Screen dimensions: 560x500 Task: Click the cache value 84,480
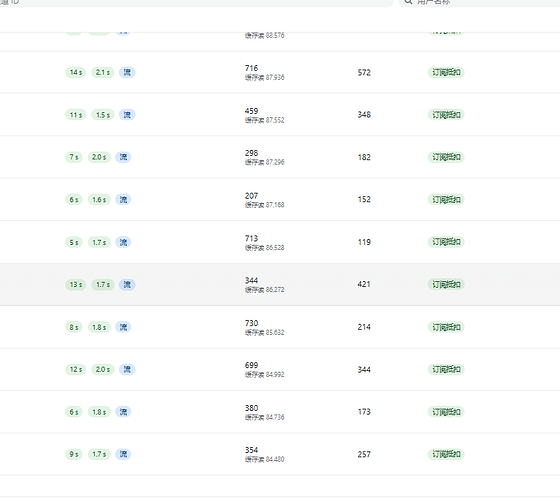tap(275, 459)
